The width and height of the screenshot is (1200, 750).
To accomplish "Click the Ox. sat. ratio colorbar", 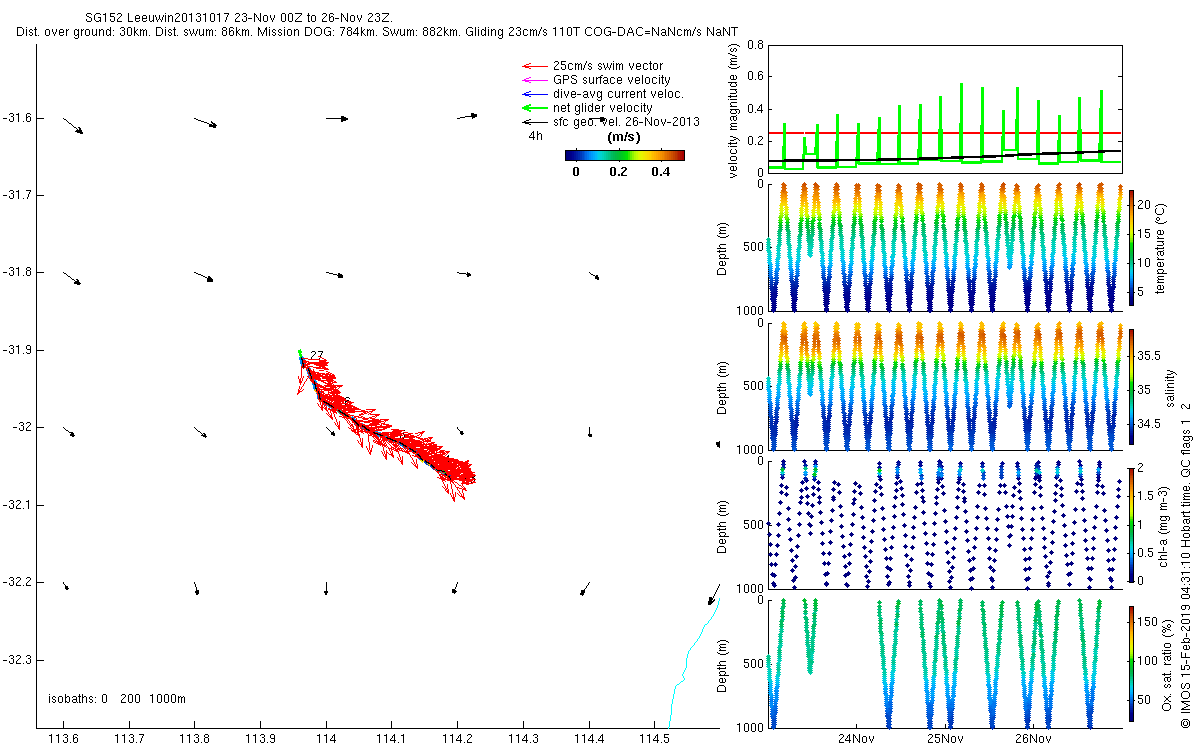I will click(1131, 665).
